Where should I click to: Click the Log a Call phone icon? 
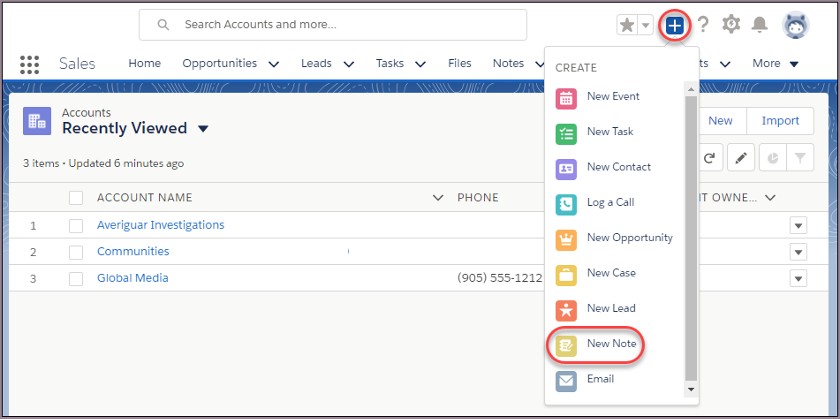(x=566, y=205)
